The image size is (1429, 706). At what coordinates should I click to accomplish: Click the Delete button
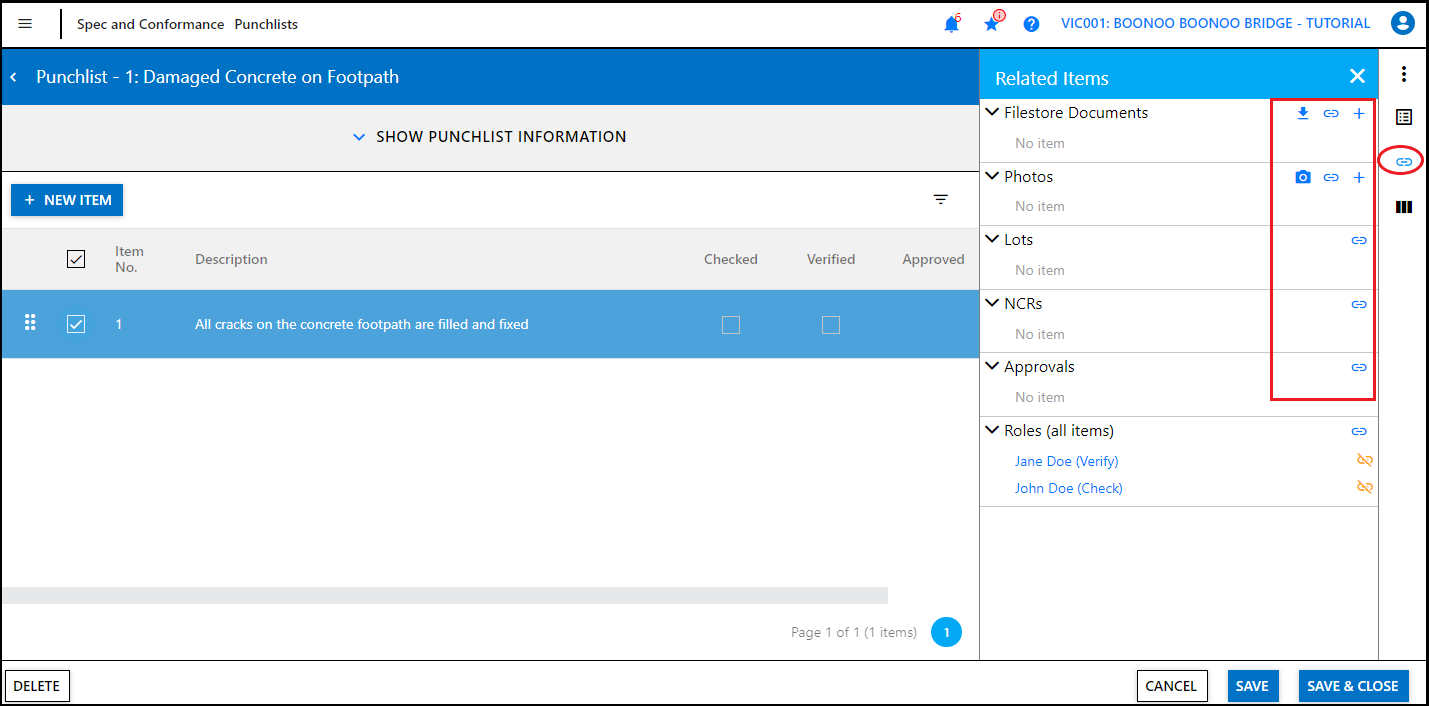37,686
